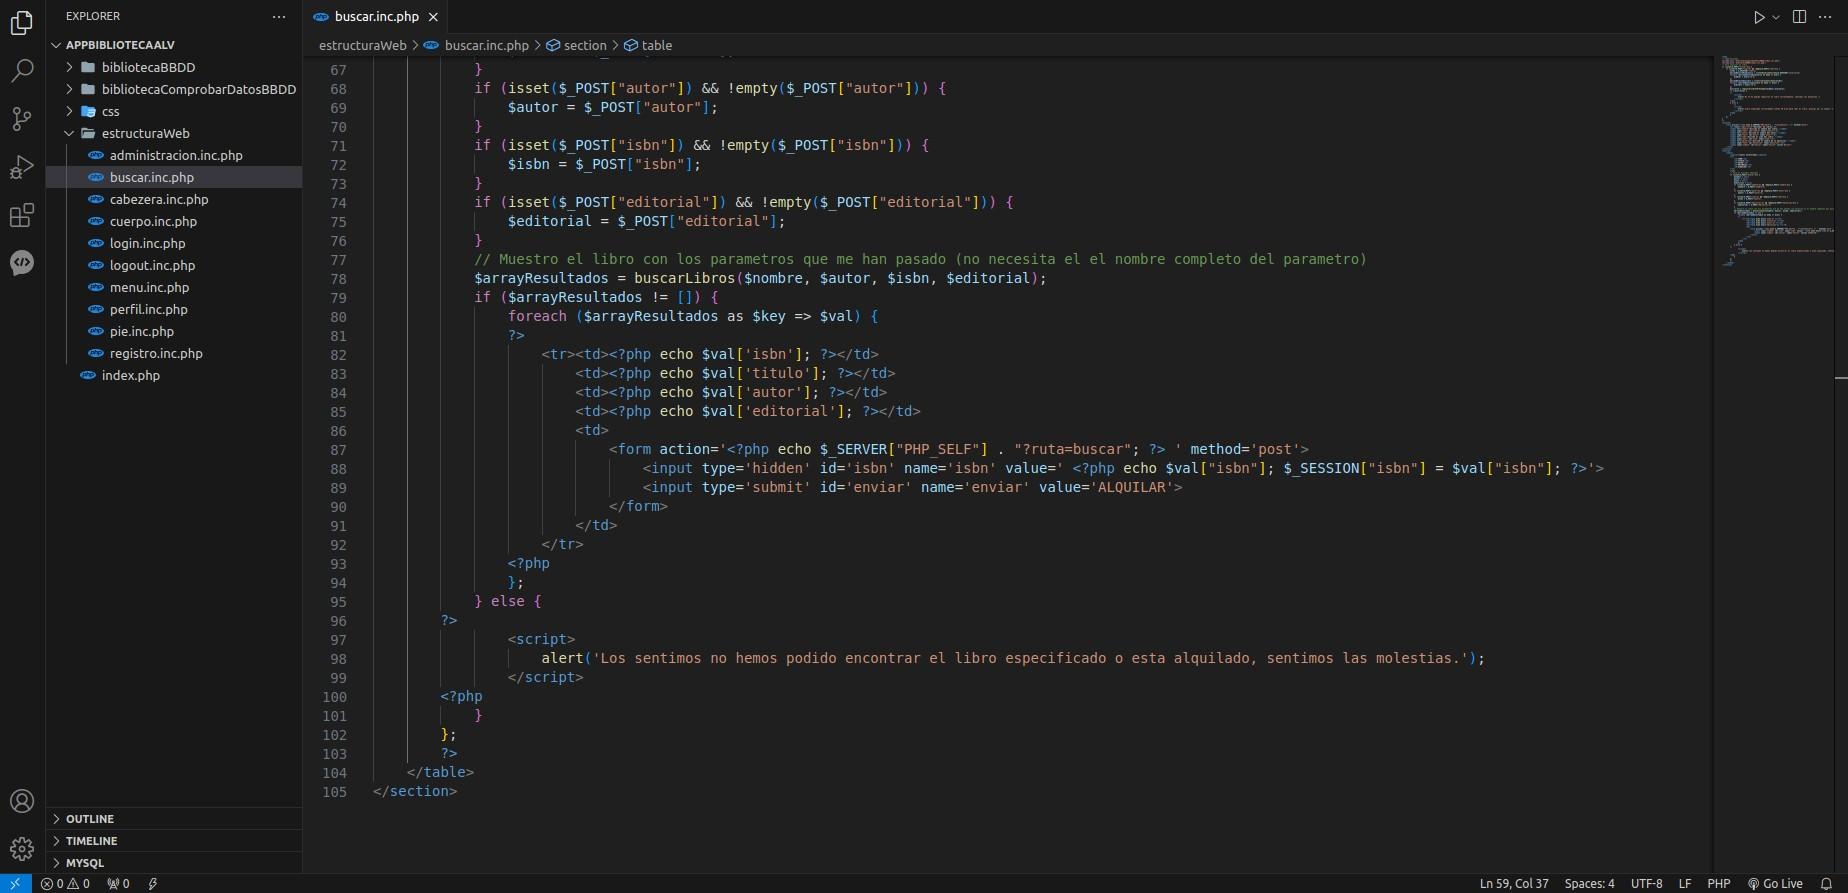The width and height of the screenshot is (1848, 893).
Task: Open the Extensions view icon
Action: (x=21, y=215)
